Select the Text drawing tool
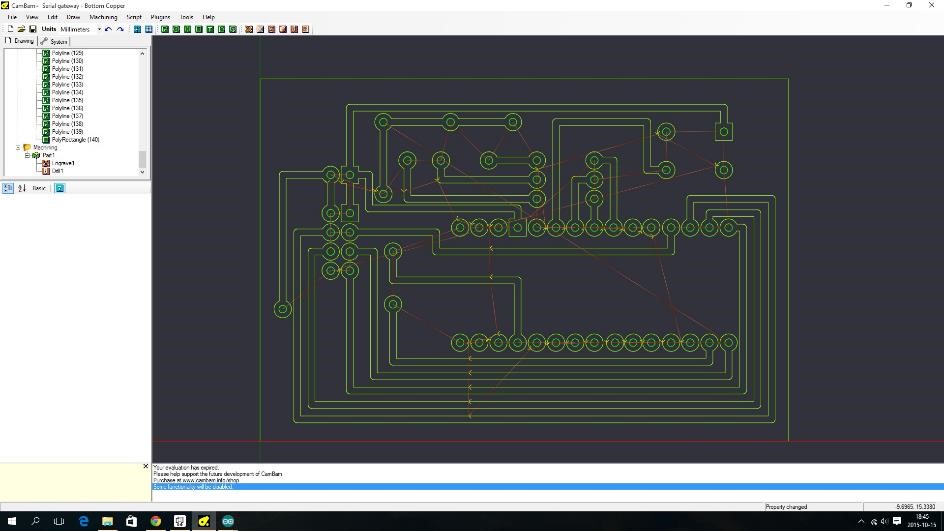The image size is (944, 531). [x=210, y=29]
